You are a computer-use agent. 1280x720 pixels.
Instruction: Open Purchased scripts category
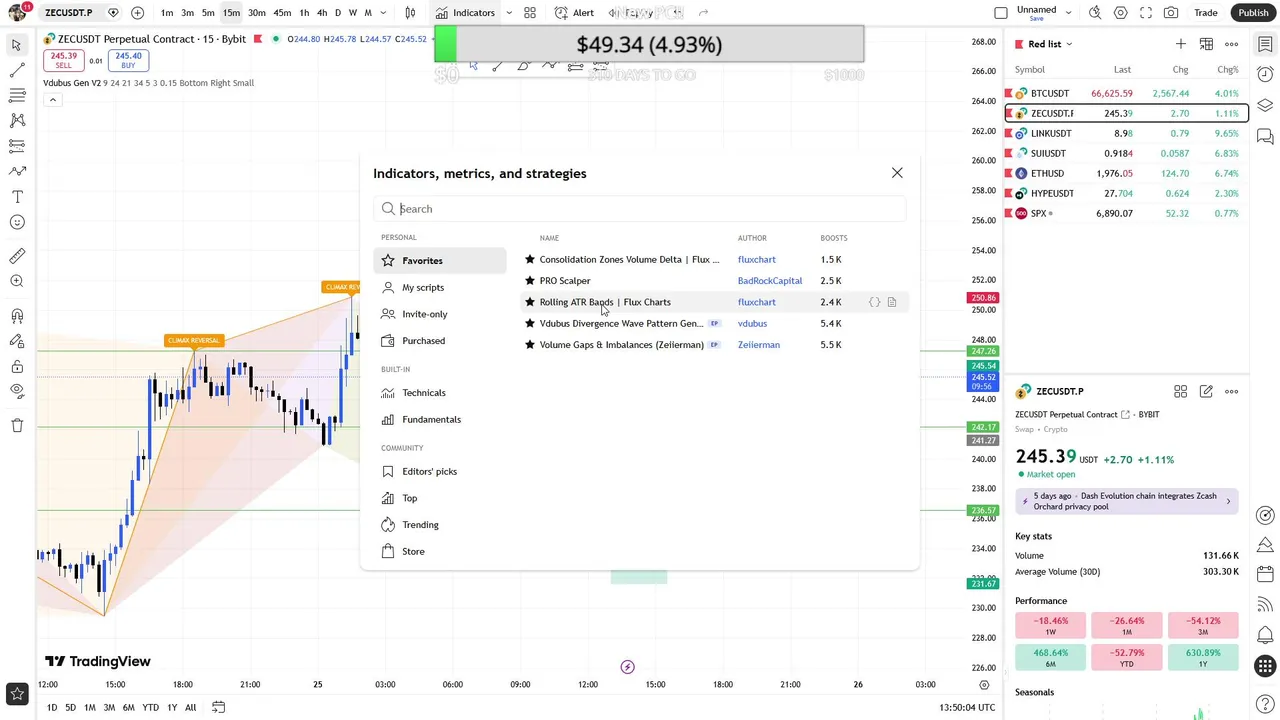point(440,341)
